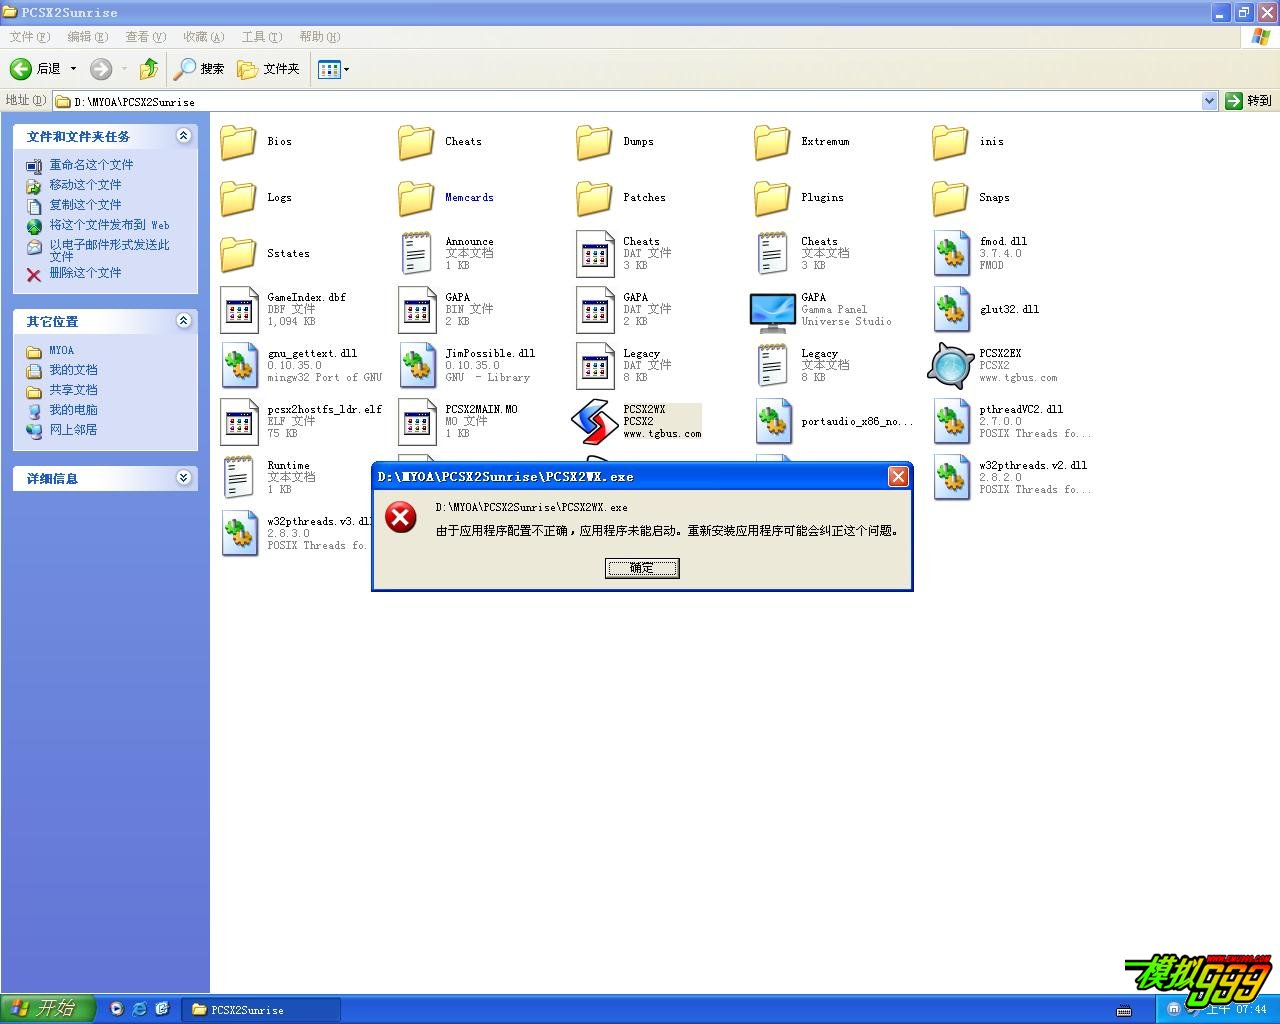Select the Memcards folder
Image resolution: width=1280 pixels, height=1024 pixels.
[x=416, y=197]
